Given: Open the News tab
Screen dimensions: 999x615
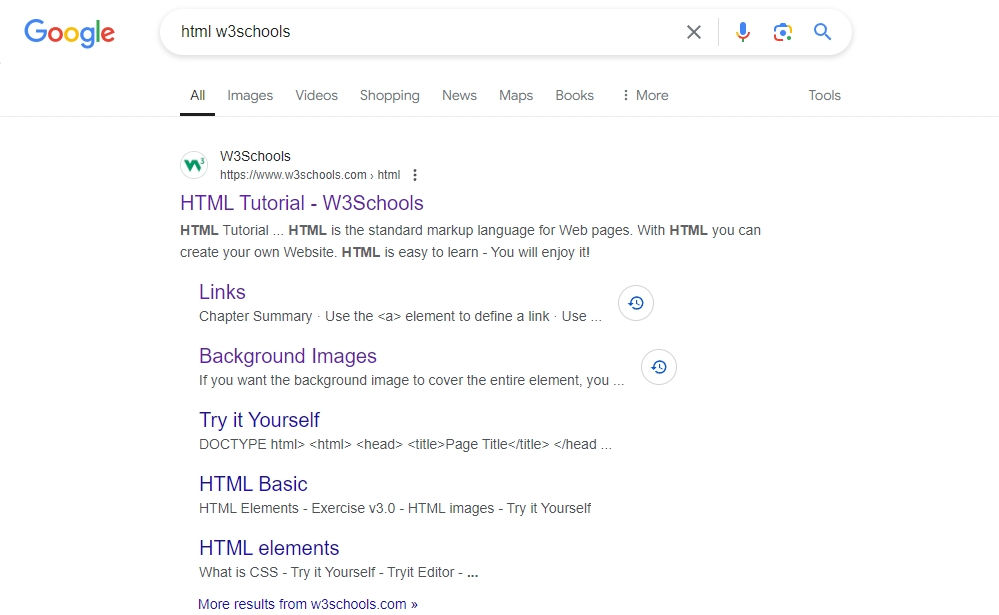Looking at the screenshot, I should [459, 96].
